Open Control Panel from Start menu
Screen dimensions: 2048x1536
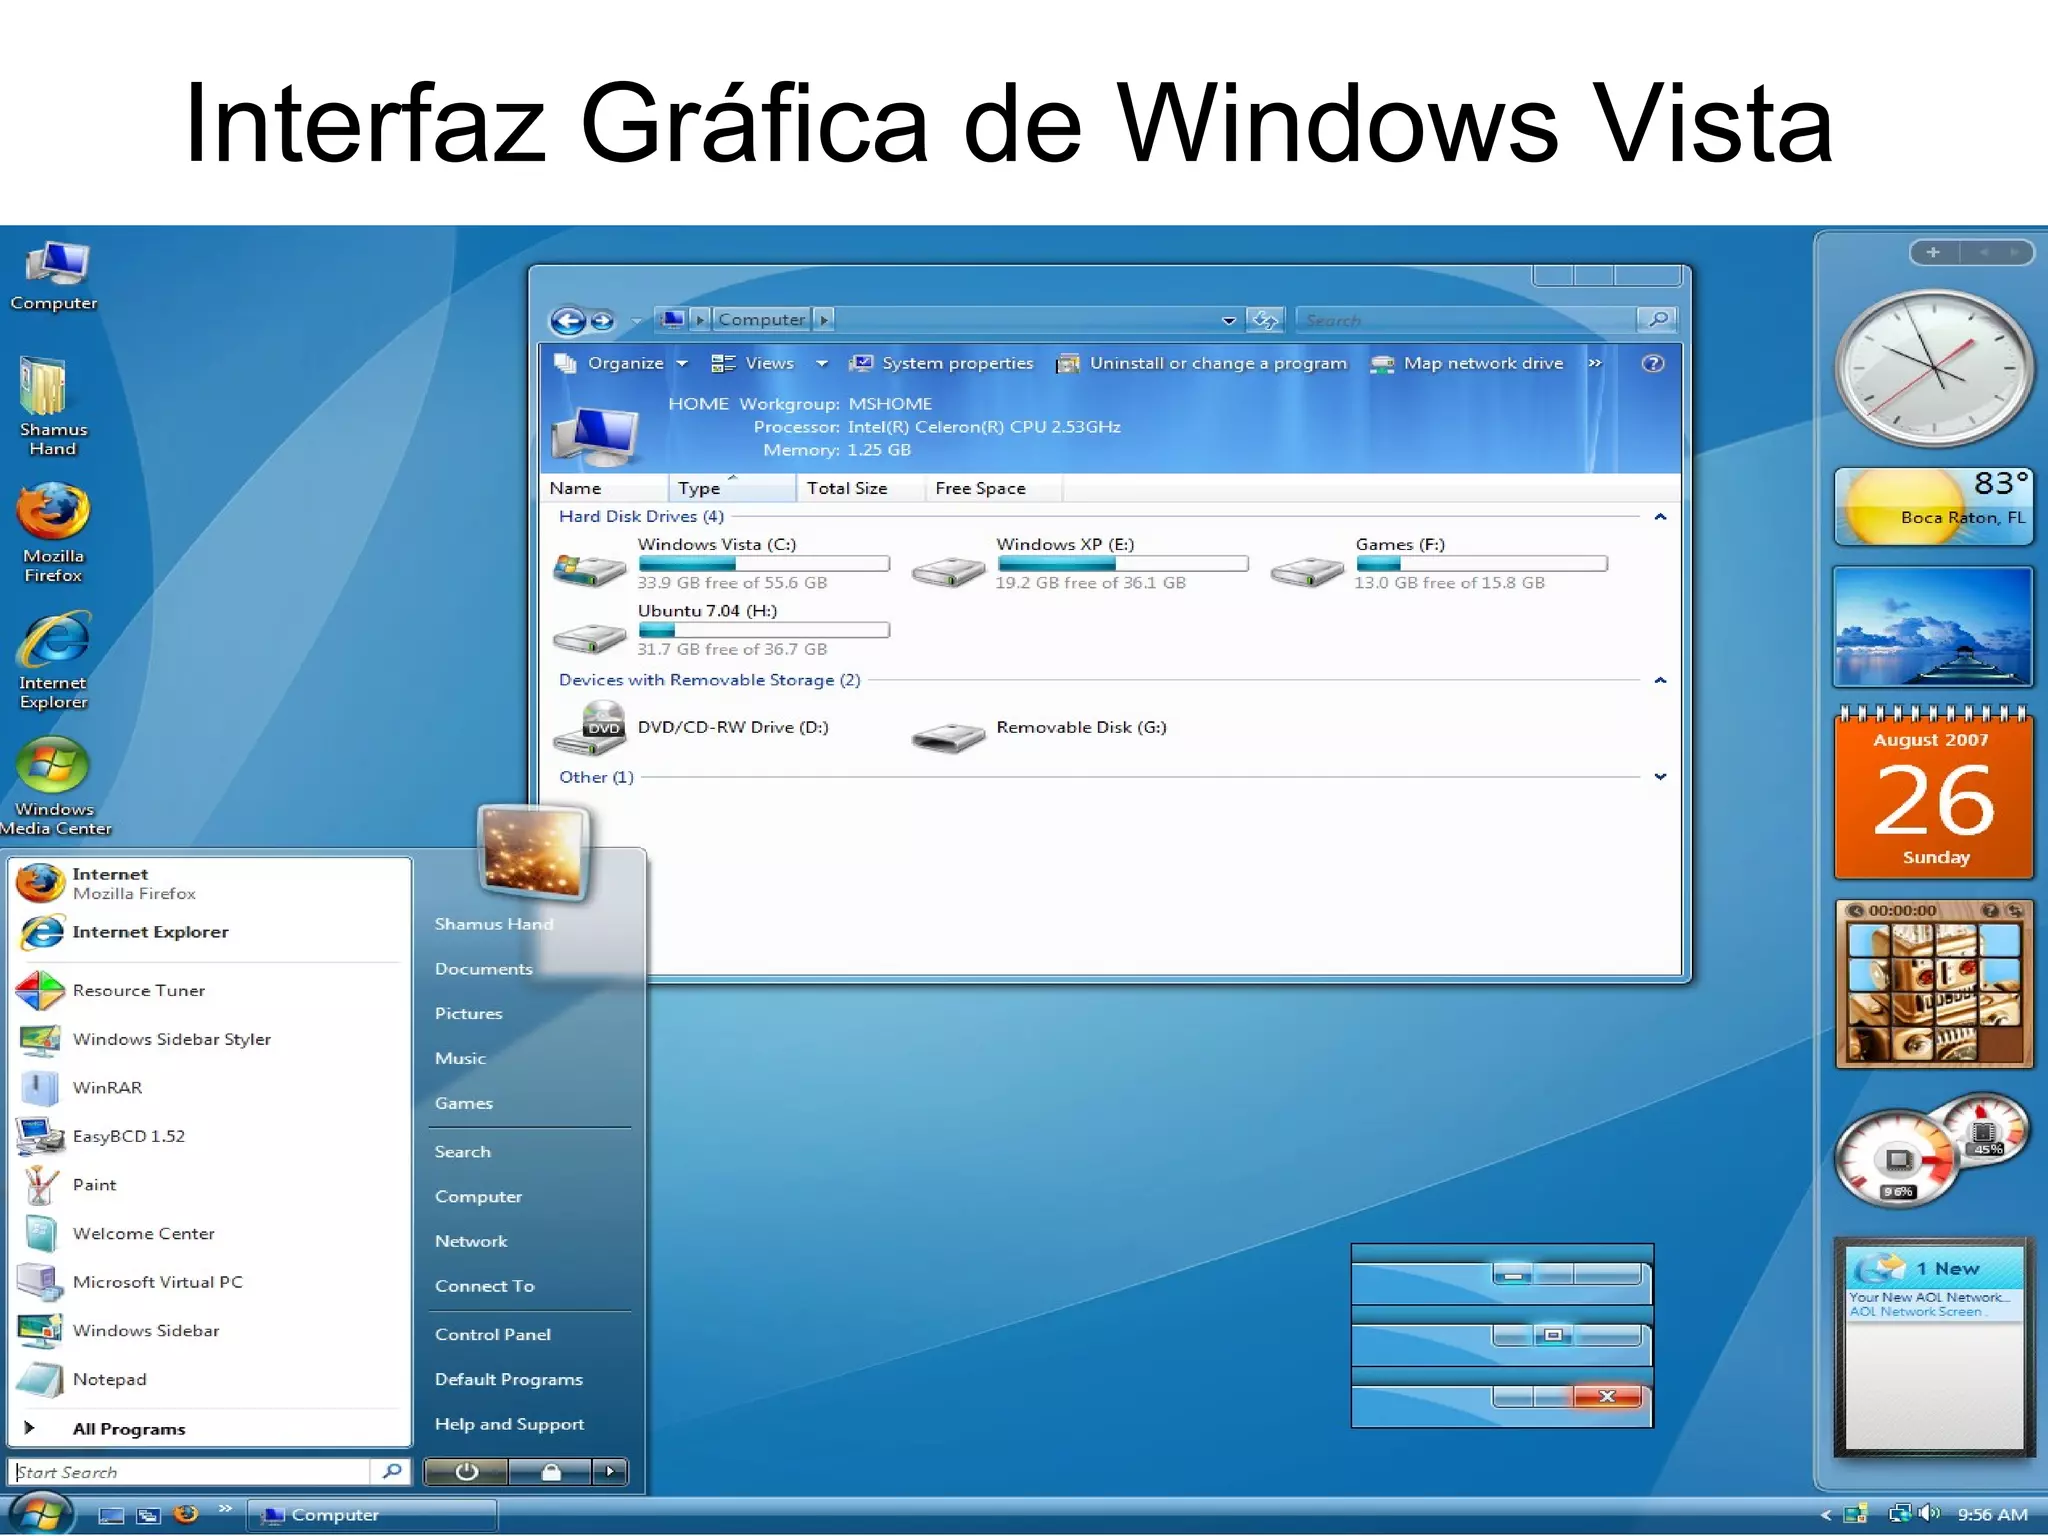tap(493, 1335)
